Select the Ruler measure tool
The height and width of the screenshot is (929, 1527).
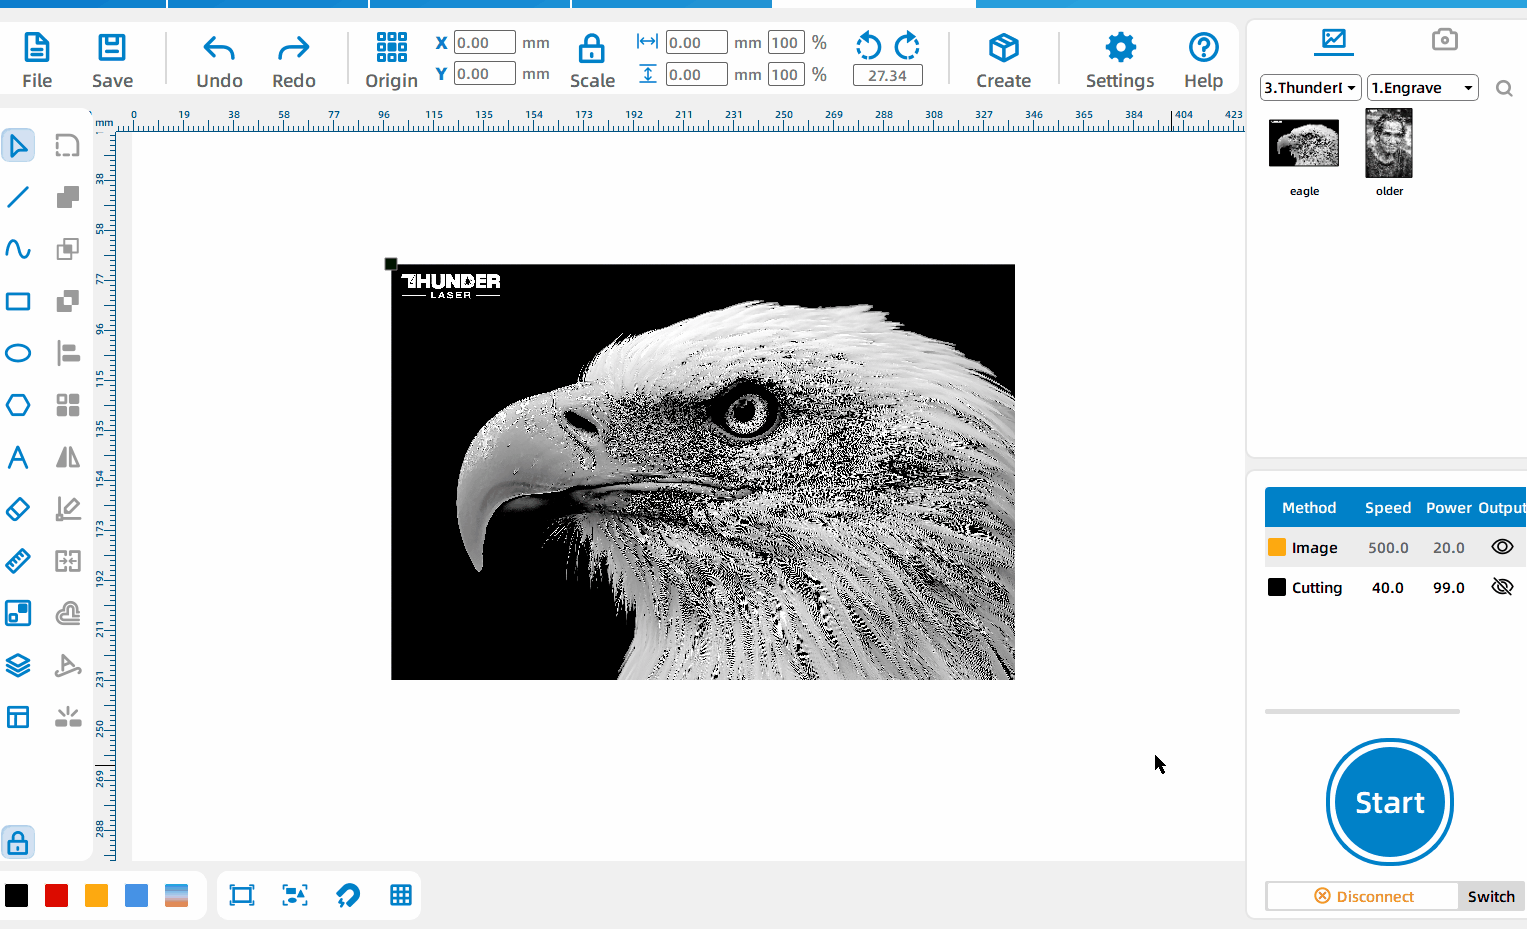pyautogui.click(x=18, y=561)
